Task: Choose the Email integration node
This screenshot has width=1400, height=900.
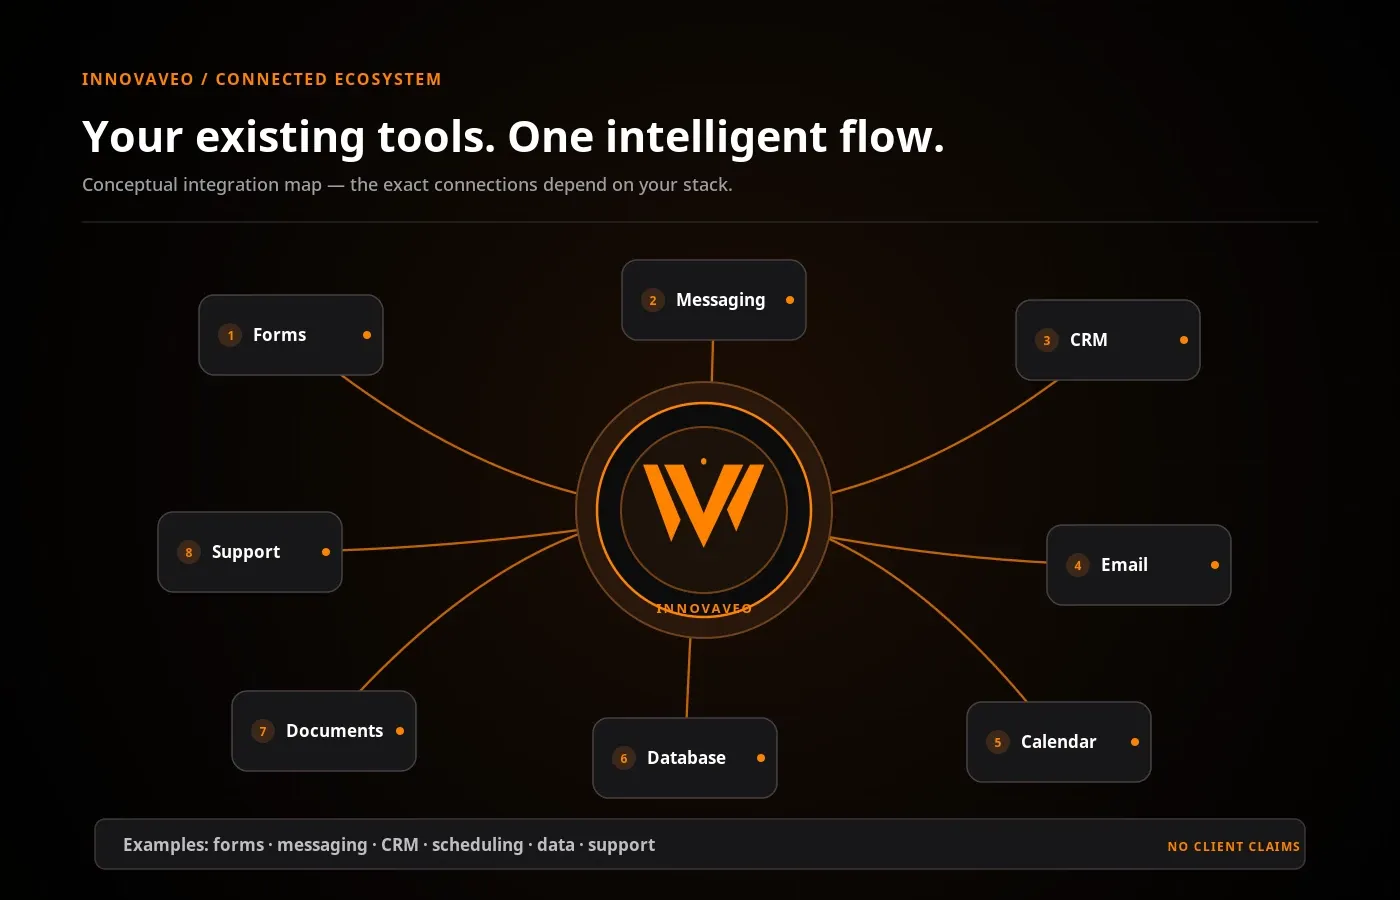Action: [x=1139, y=565]
